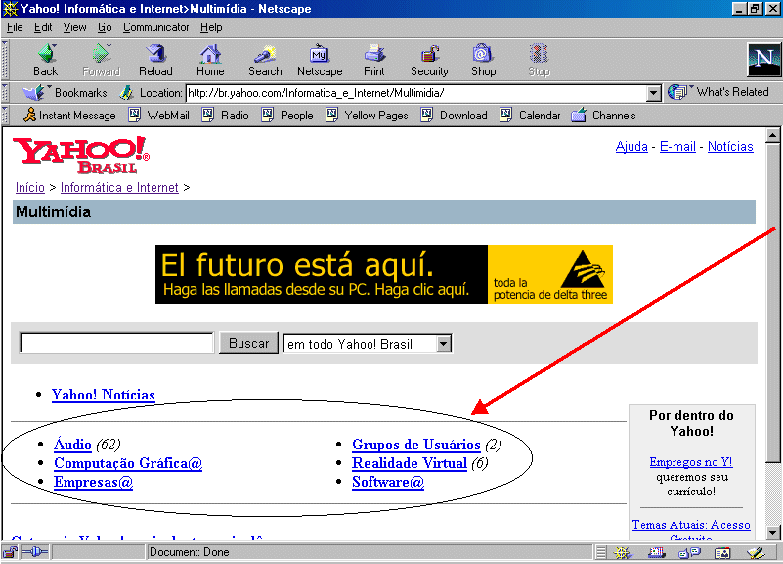
Task: Reload the current page
Action: (156, 60)
